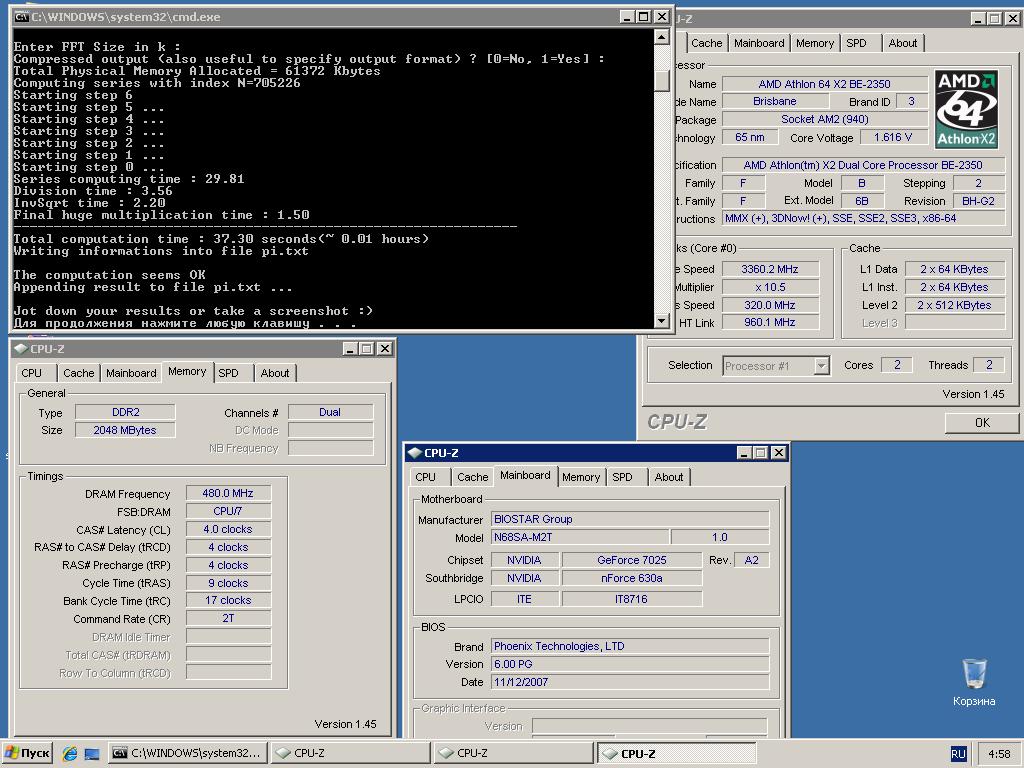Click the 2 x 512 KBytes Level 2 field
The height and width of the screenshot is (768, 1024).
[954, 305]
